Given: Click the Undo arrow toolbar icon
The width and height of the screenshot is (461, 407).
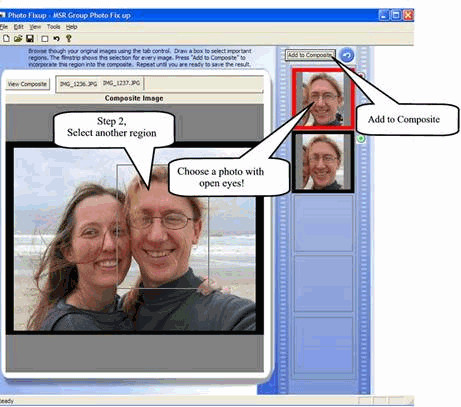Looking at the screenshot, I should click(56, 39).
